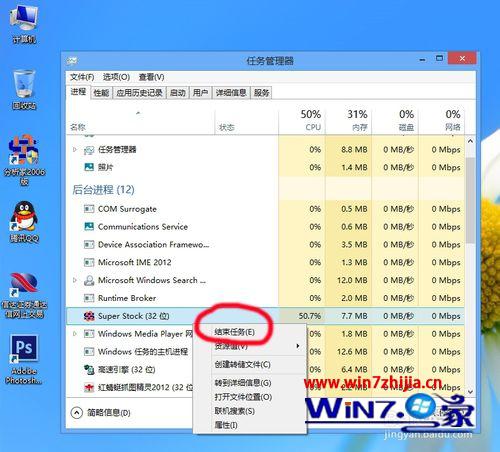Choose 联机搜索(S) in context menu
Screen dimensions: 500x452
[x=235, y=411]
